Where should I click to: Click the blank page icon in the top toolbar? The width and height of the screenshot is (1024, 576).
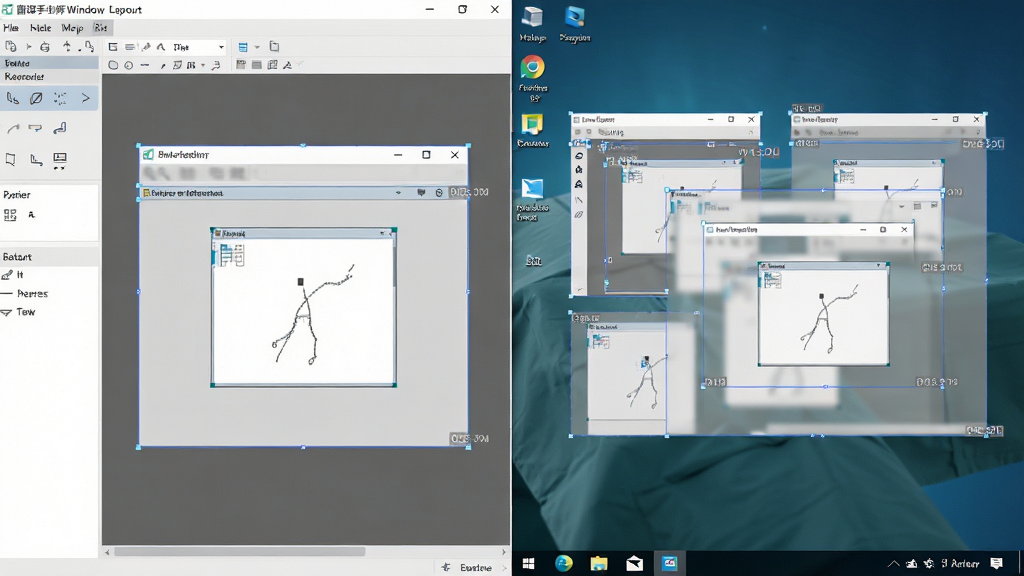pos(274,47)
